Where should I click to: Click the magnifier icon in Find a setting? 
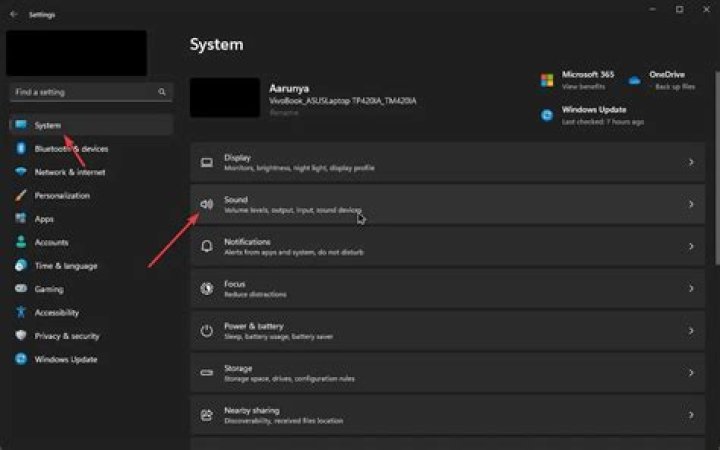tap(162, 92)
